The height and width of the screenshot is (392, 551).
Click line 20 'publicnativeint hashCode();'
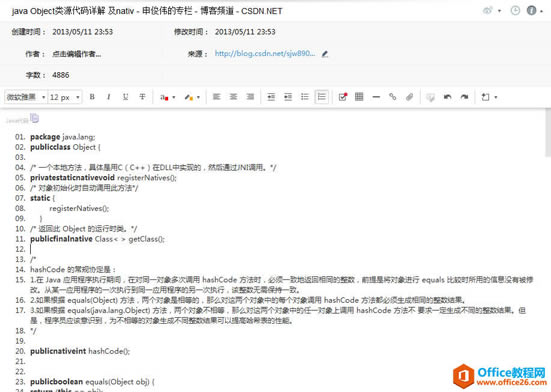pos(80,351)
